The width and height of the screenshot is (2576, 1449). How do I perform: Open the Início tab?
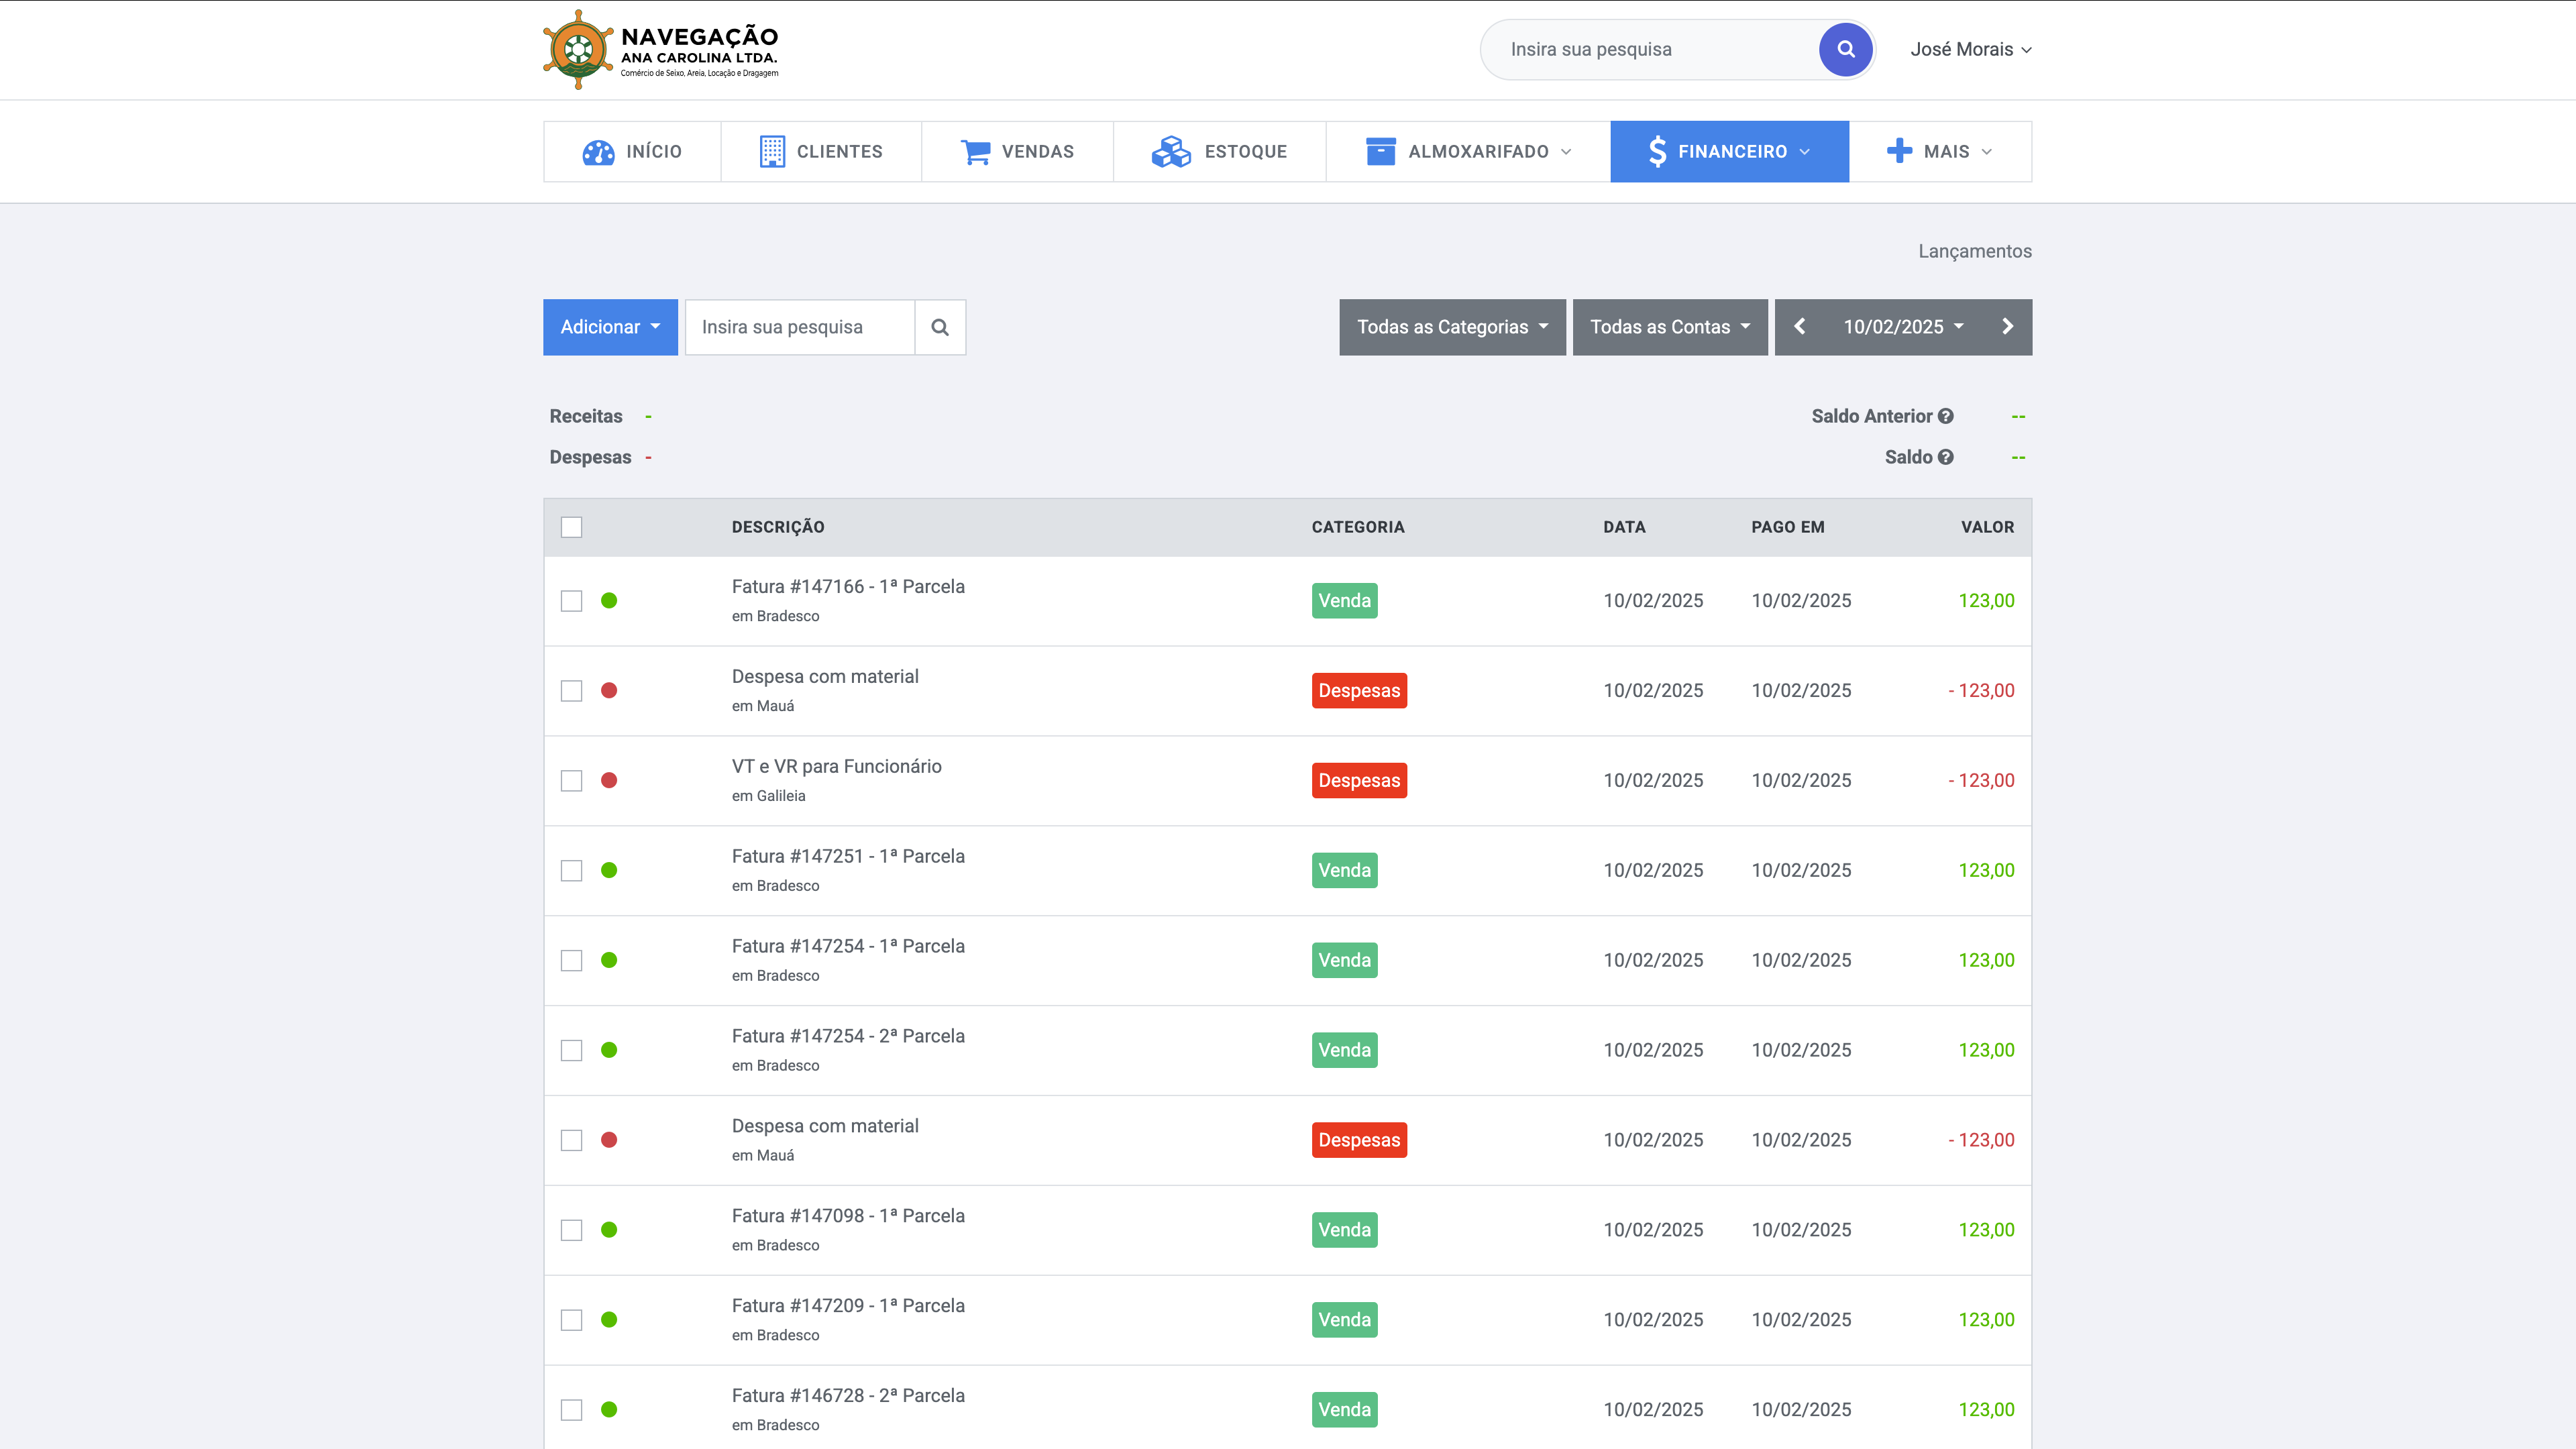pyautogui.click(x=632, y=152)
